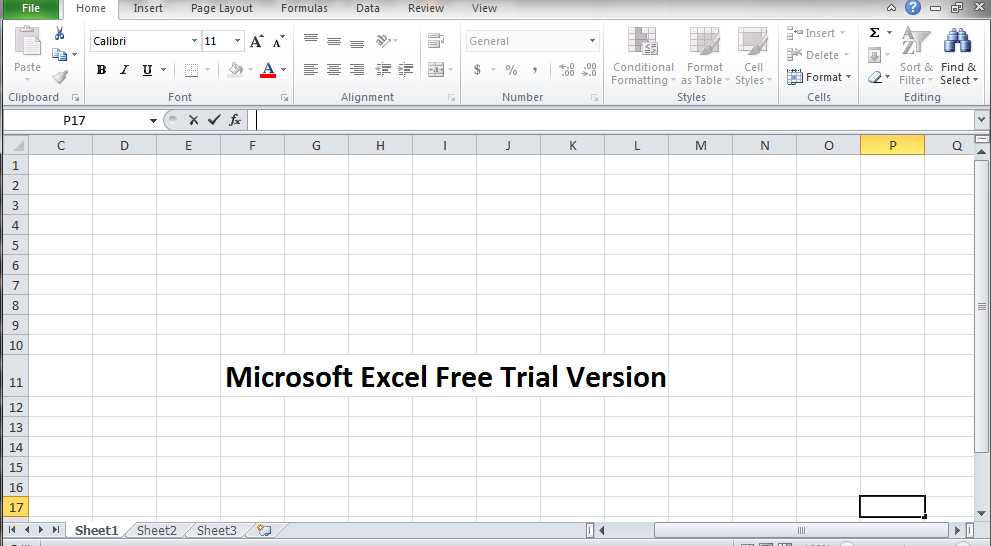Click Insert Function fx icon
The image size is (991, 546).
[x=234, y=120]
